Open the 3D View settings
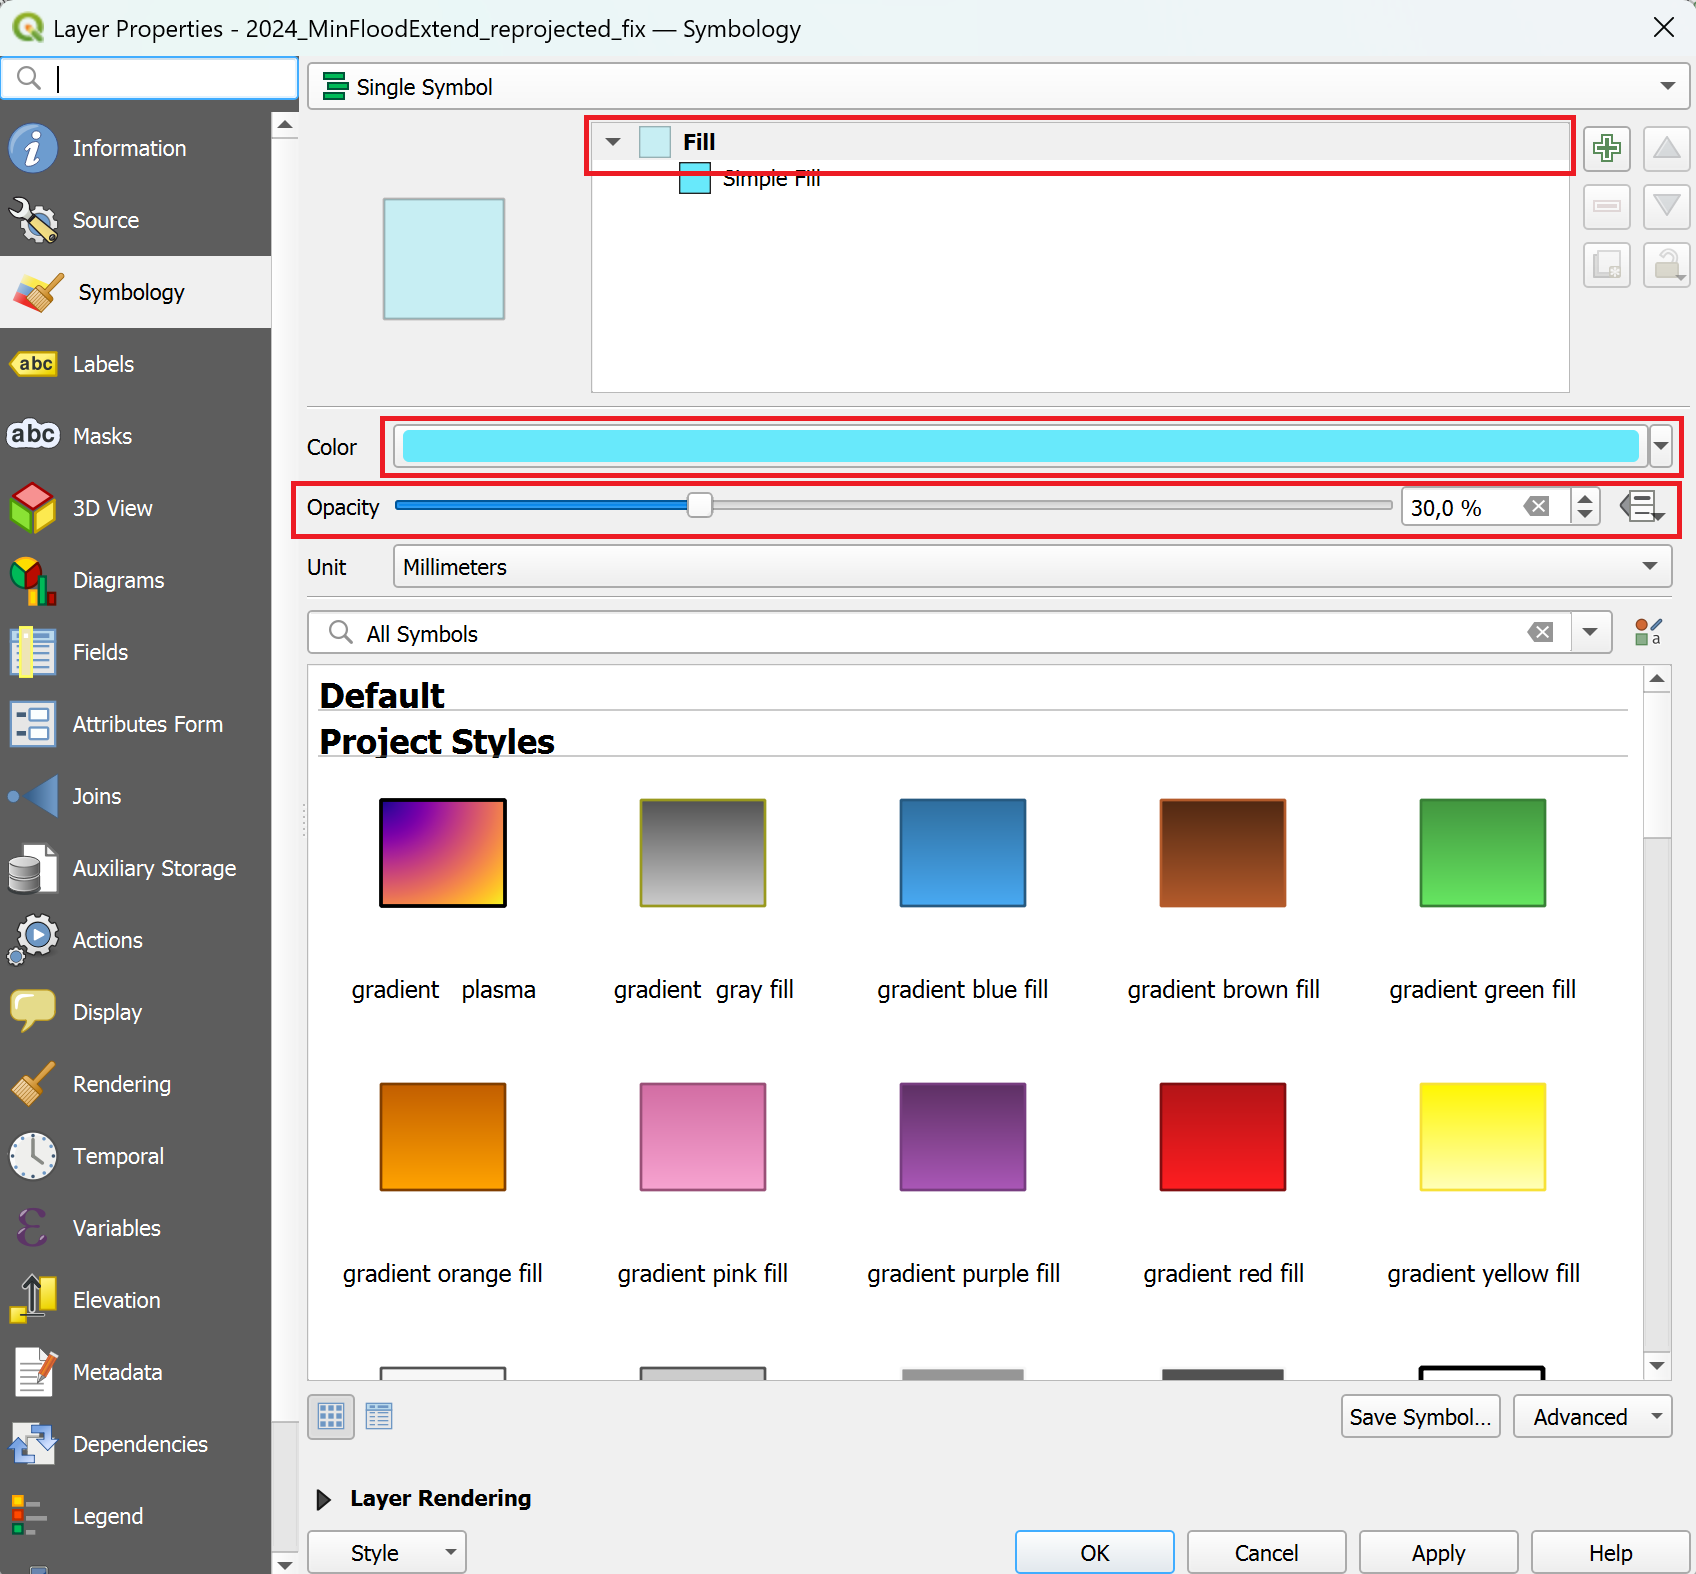Viewport: 1696px width, 1574px height. [135, 508]
